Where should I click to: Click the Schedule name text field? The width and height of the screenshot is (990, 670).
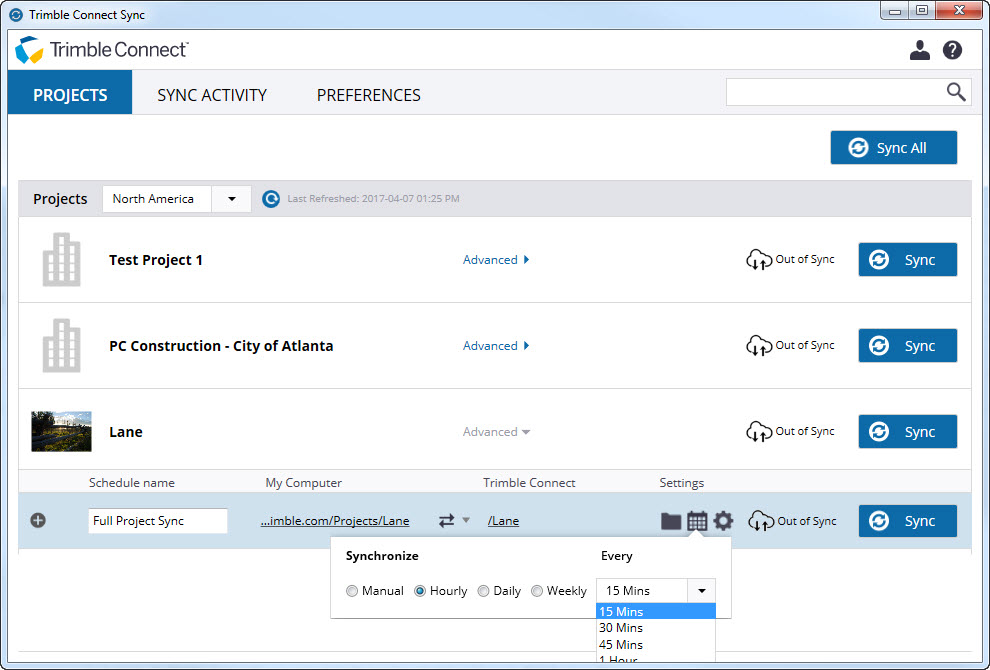[x=157, y=521]
